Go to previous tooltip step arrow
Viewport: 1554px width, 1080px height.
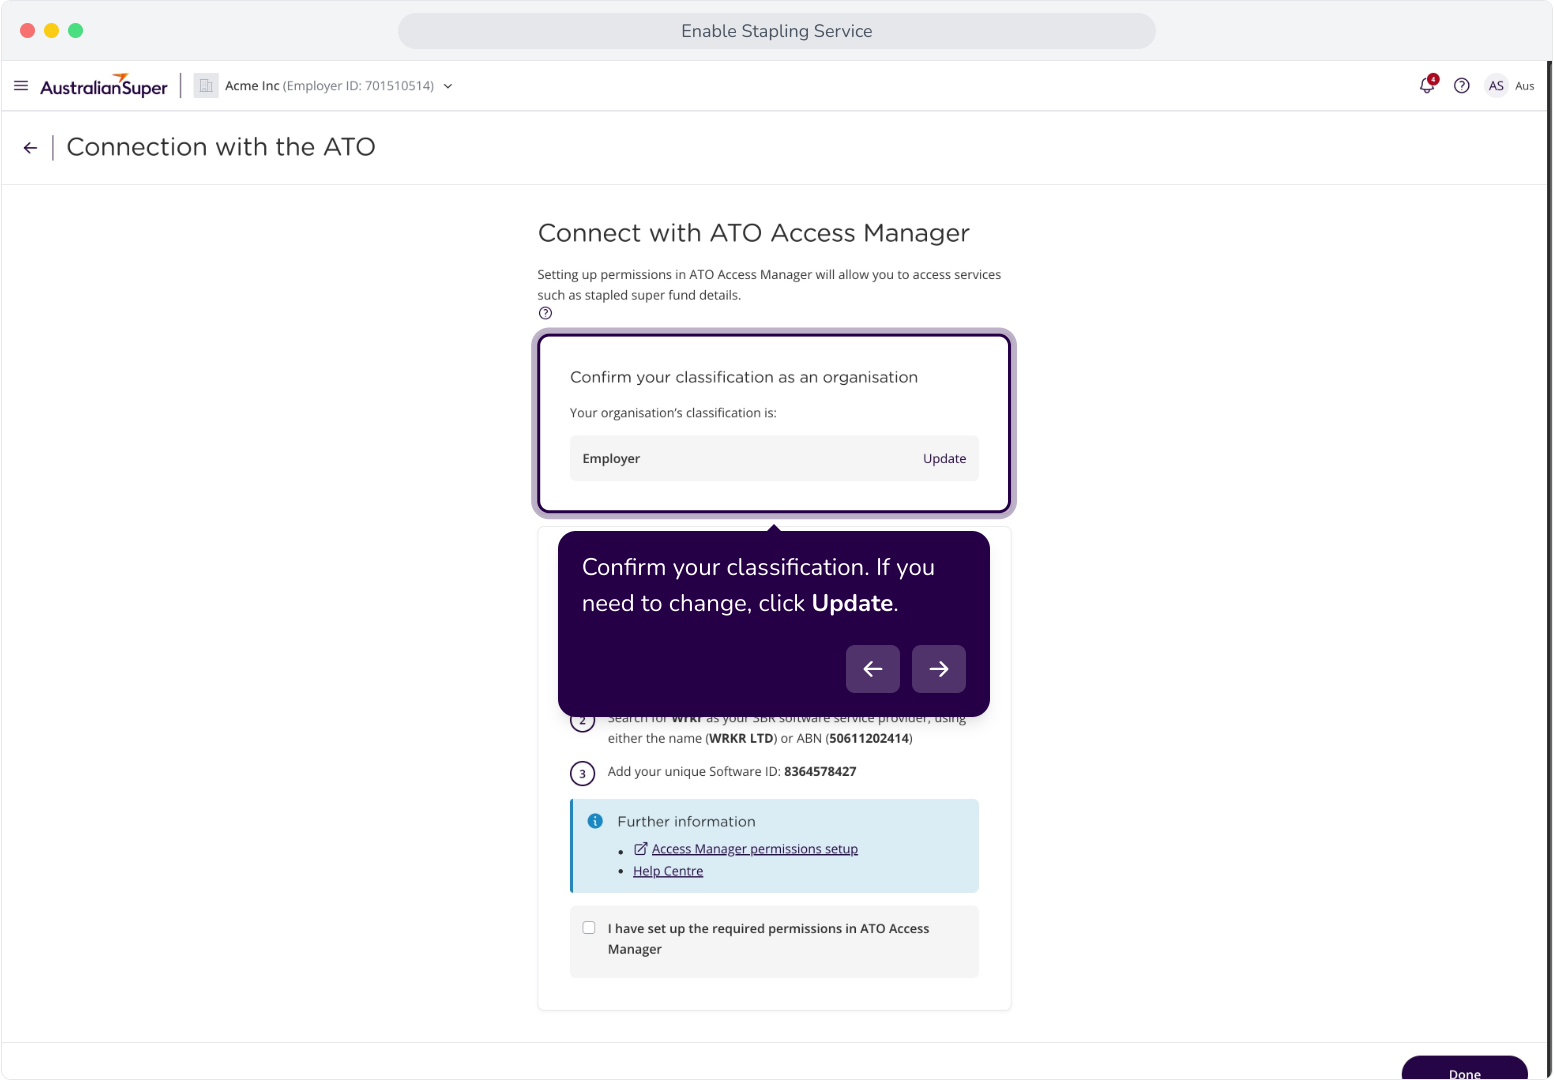point(873,669)
